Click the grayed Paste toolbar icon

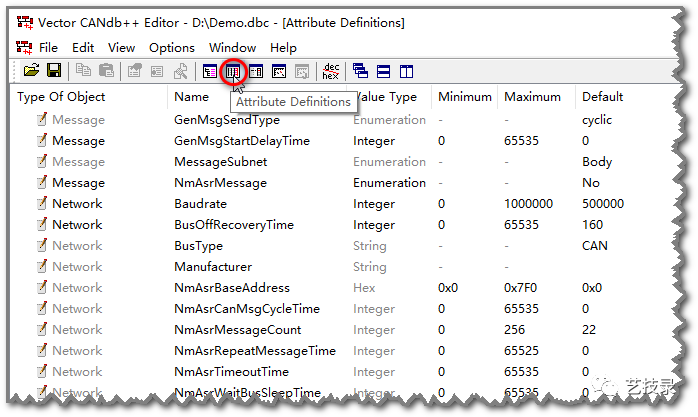tap(106, 71)
